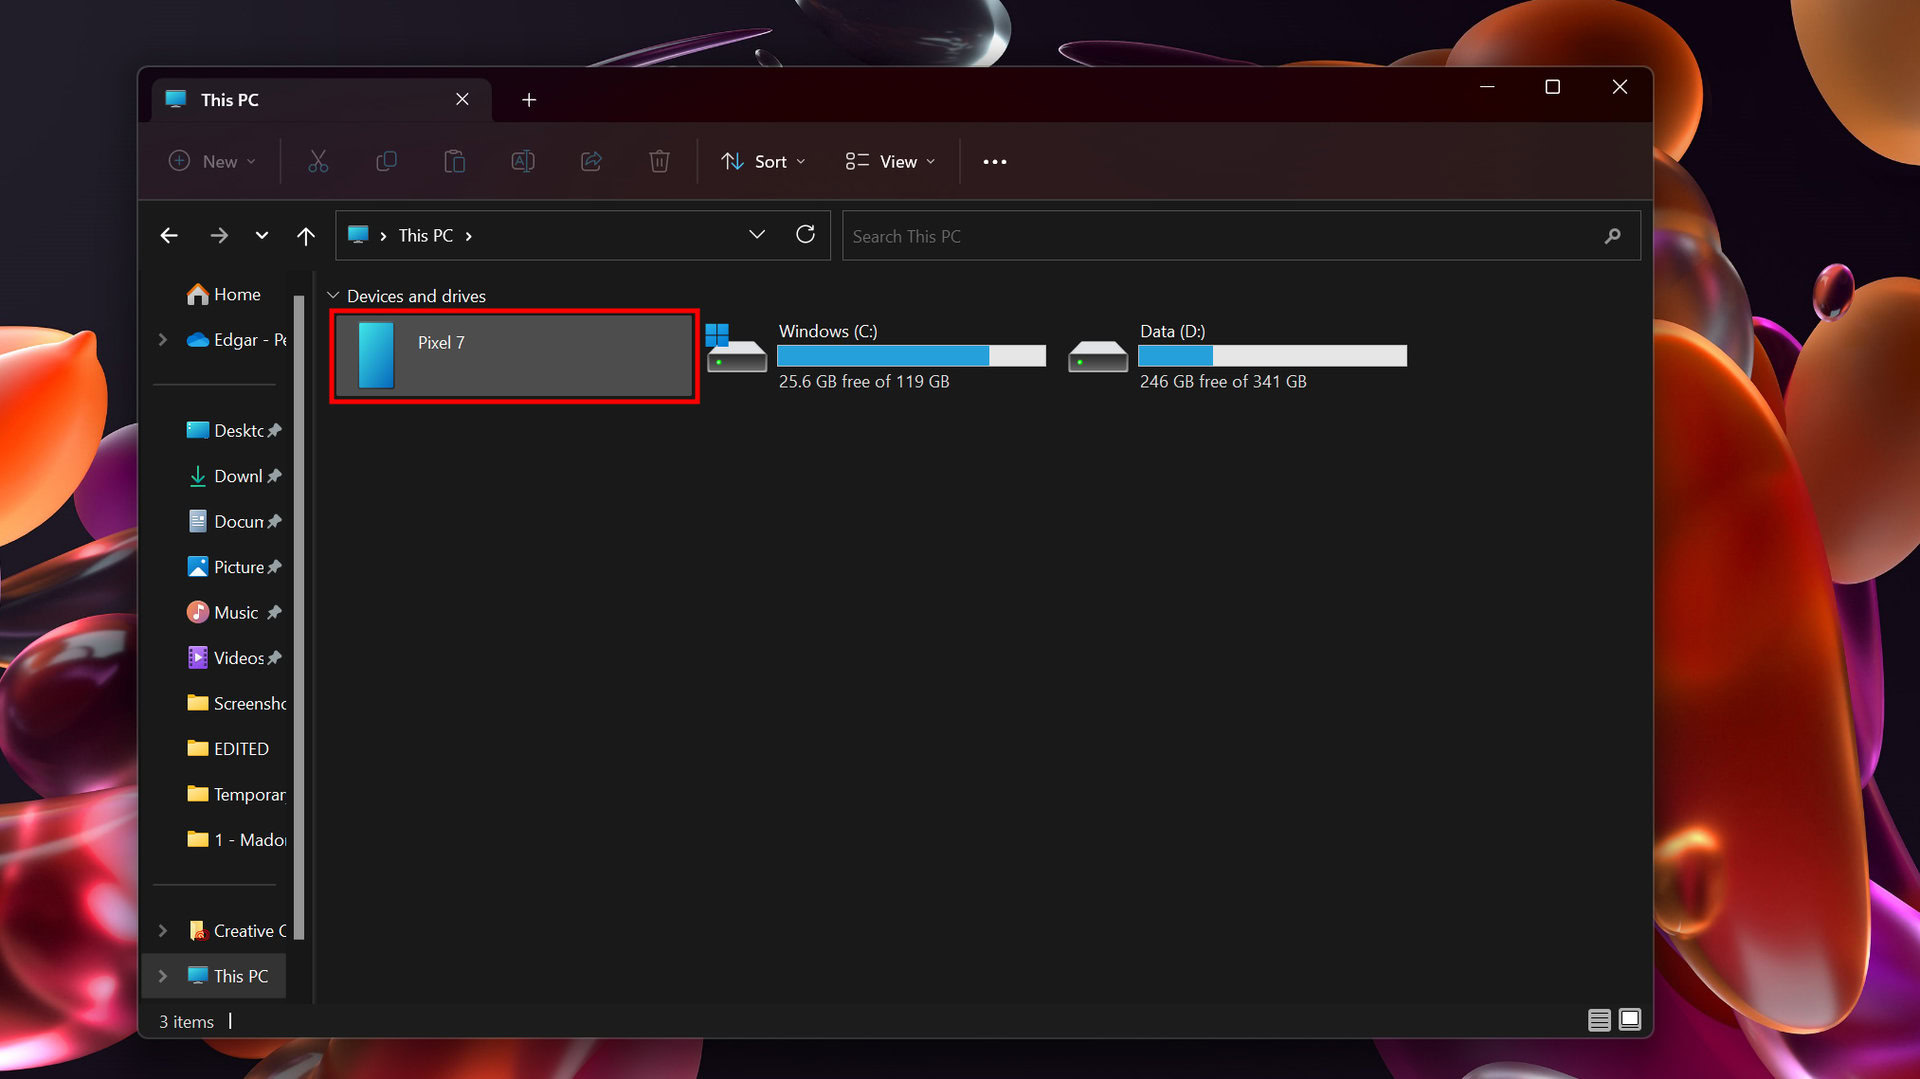The width and height of the screenshot is (1920, 1079).
Task: Open the Sort dropdown menu
Action: [763, 161]
